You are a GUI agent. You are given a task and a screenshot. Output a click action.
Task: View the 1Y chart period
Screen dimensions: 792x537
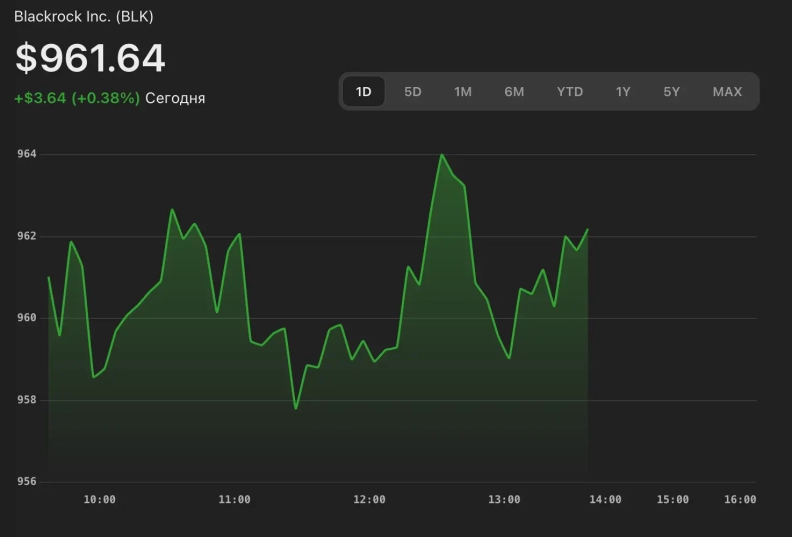point(623,92)
